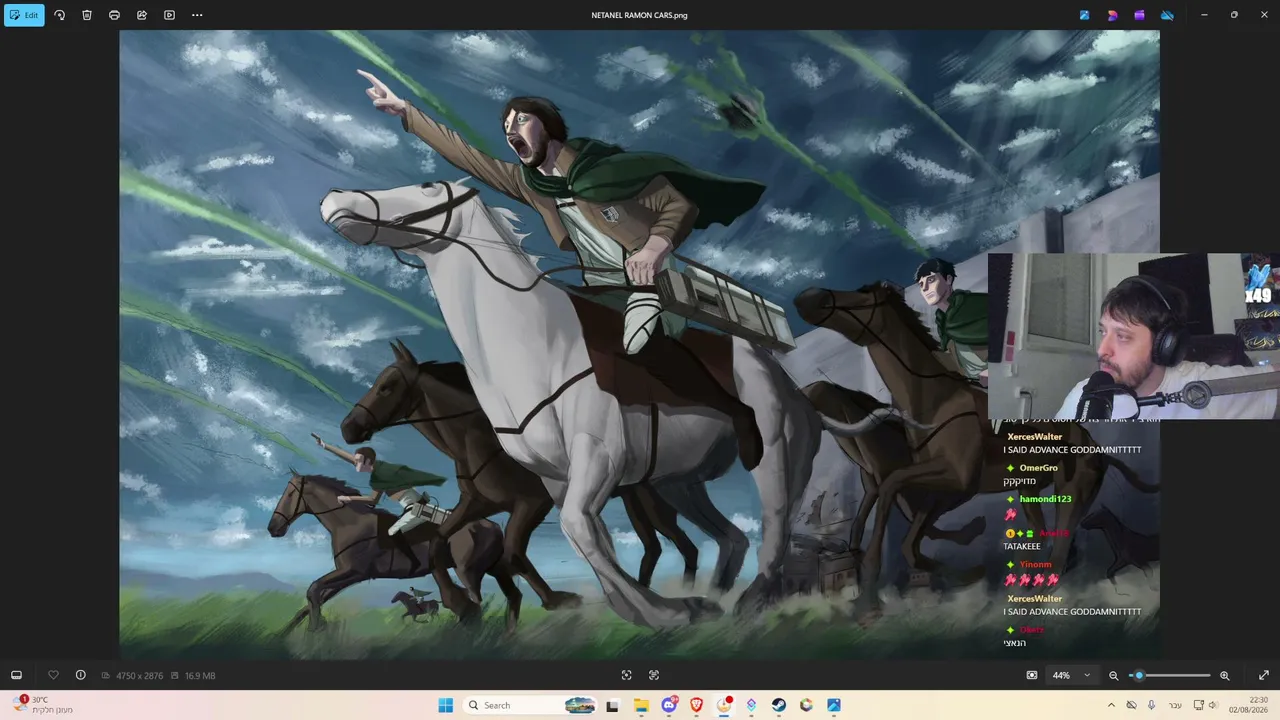The height and width of the screenshot is (720, 1280).
Task: Click the zoom-to-fit icon
Action: point(626,675)
